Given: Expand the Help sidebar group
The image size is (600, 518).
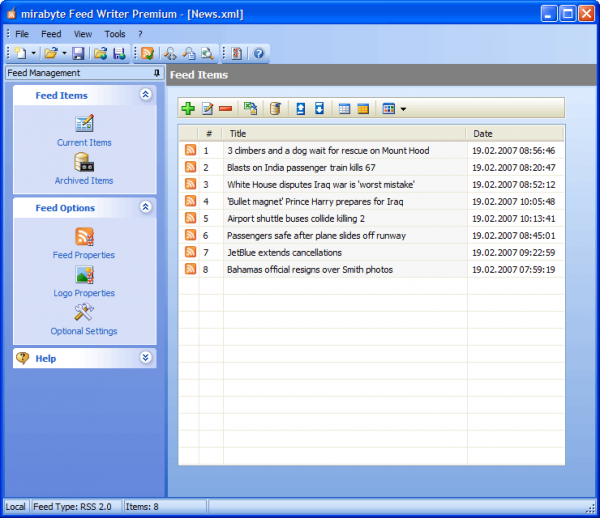Looking at the screenshot, I should point(145,358).
